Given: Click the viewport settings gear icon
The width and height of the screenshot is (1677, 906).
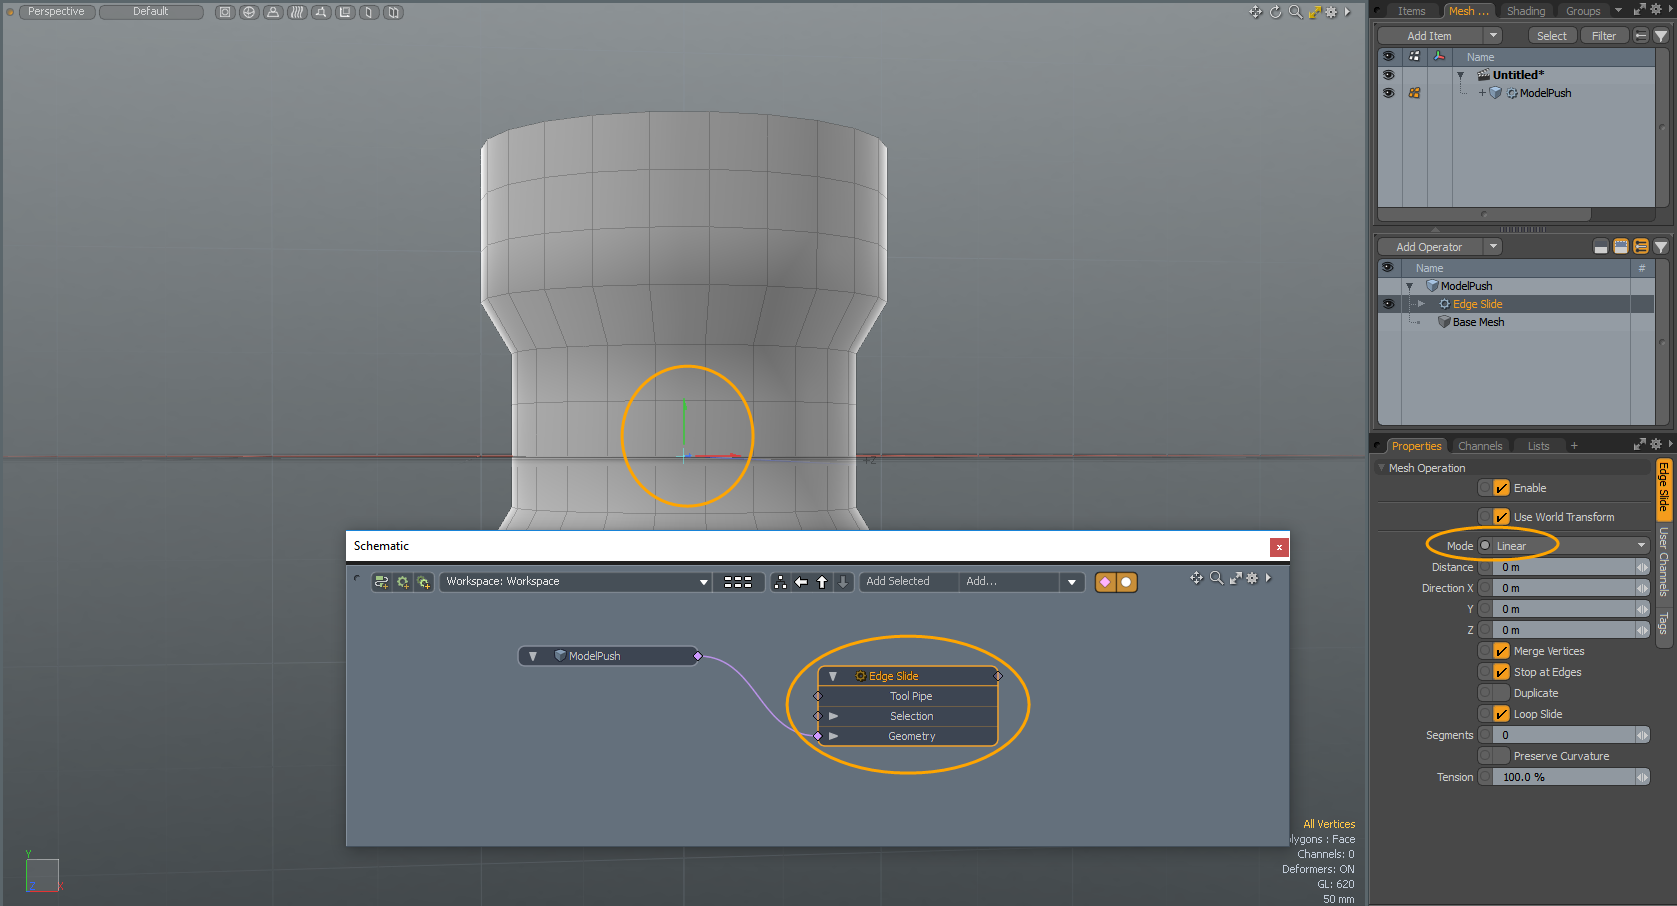Looking at the screenshot, I should [x=1331, y=12].
